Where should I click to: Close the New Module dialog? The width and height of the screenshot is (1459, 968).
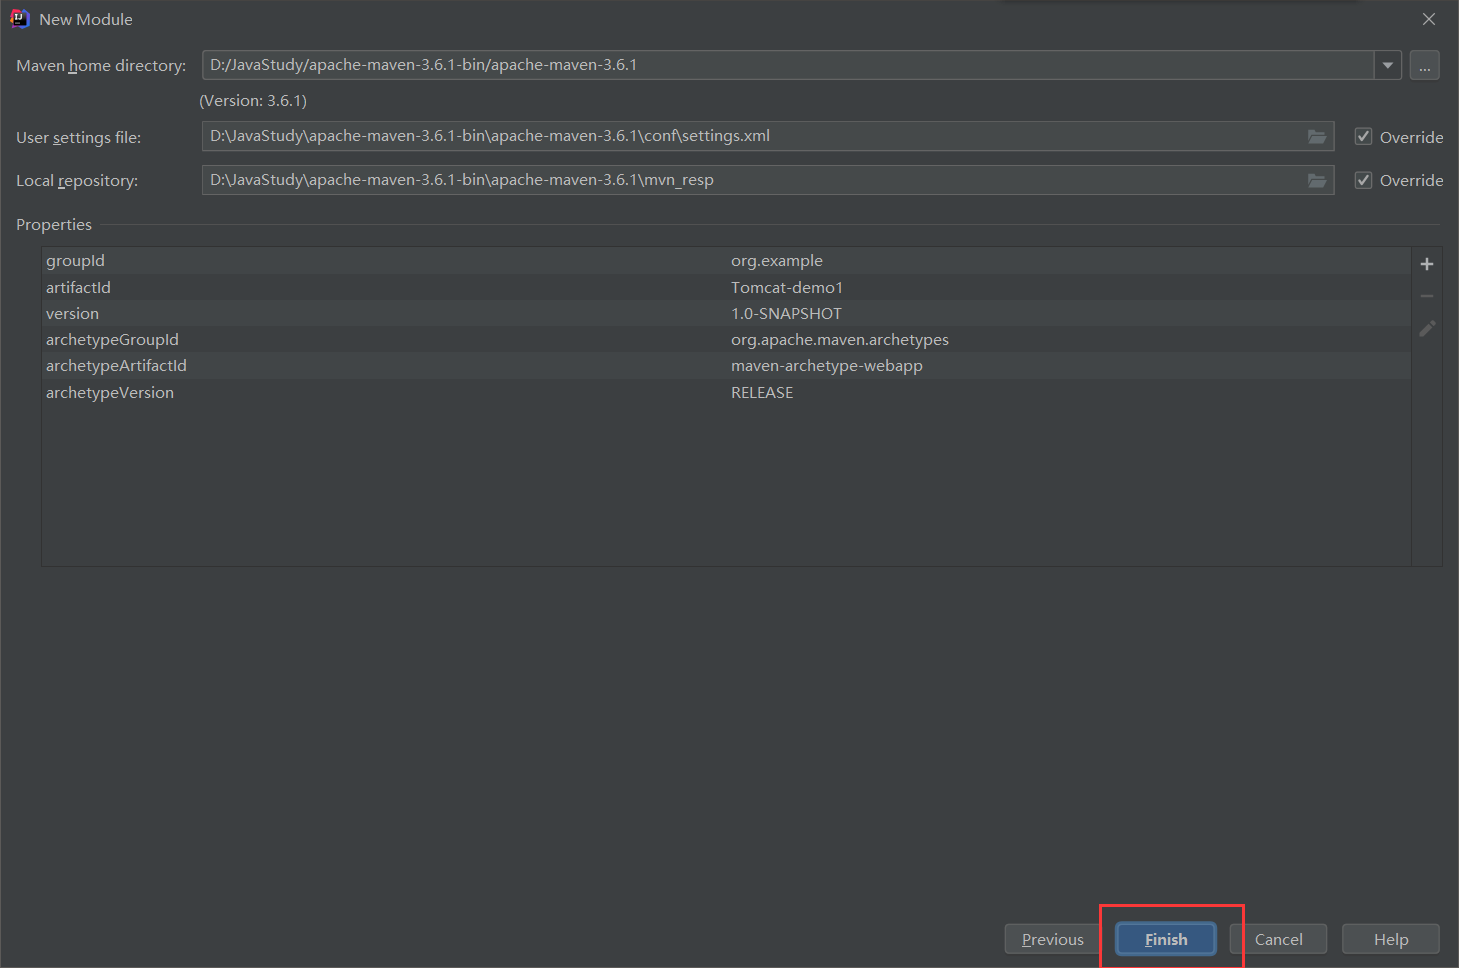click(1429, 19)
